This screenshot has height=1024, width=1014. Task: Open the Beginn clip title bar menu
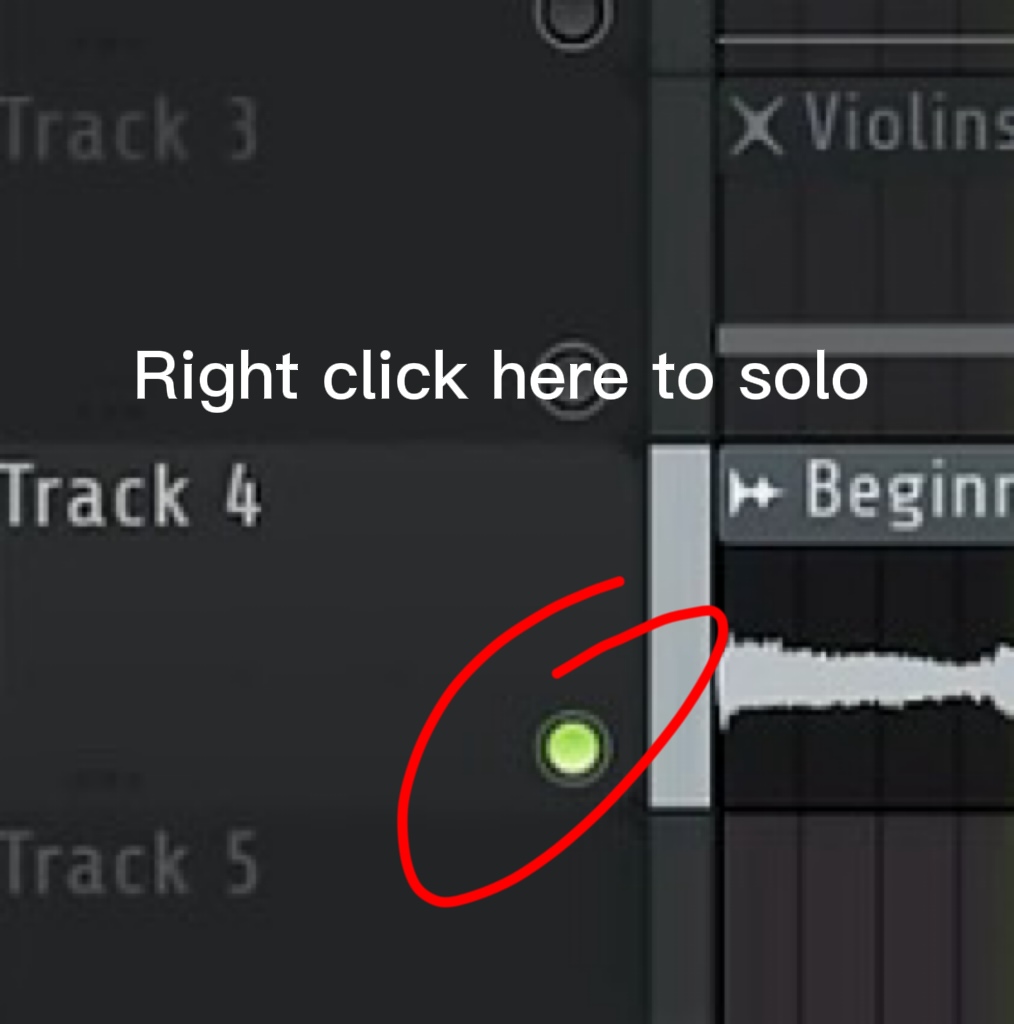(866, 492)
